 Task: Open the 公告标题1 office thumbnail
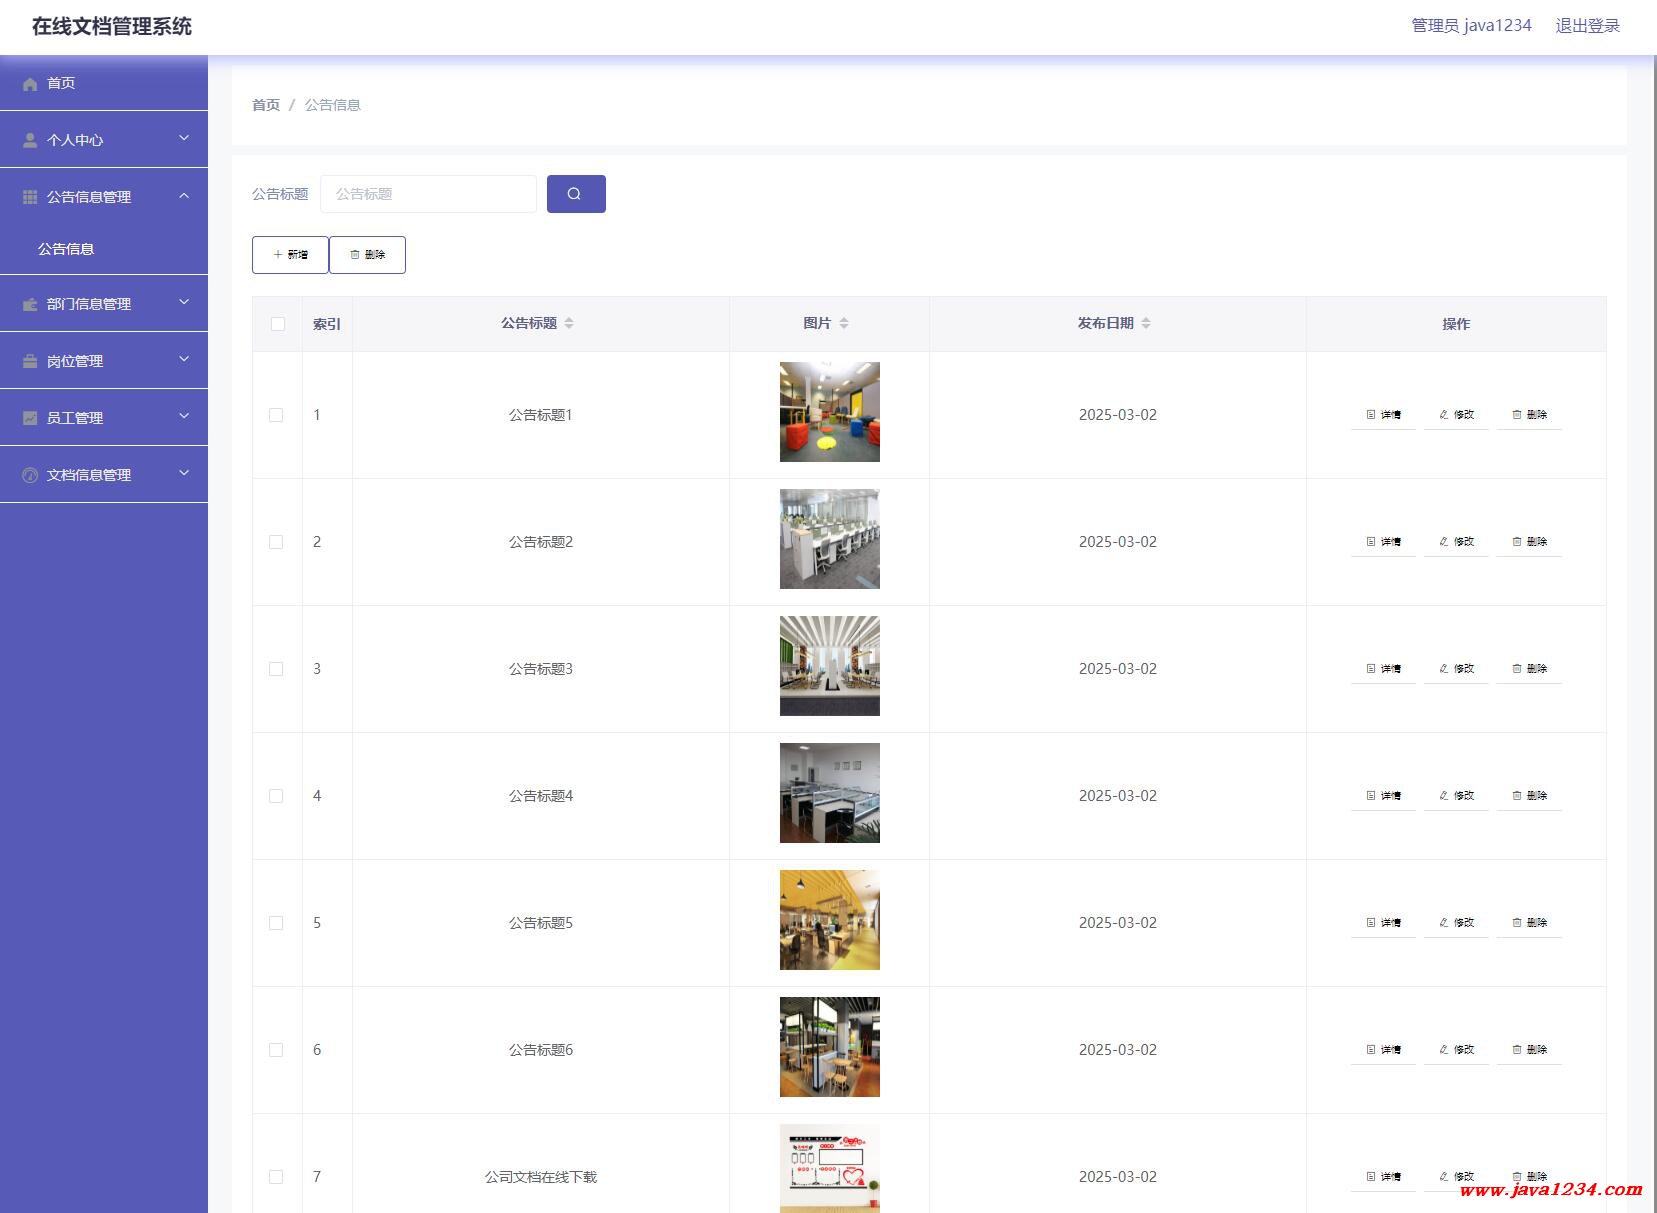pyautogui.click(x=830, y=412)
